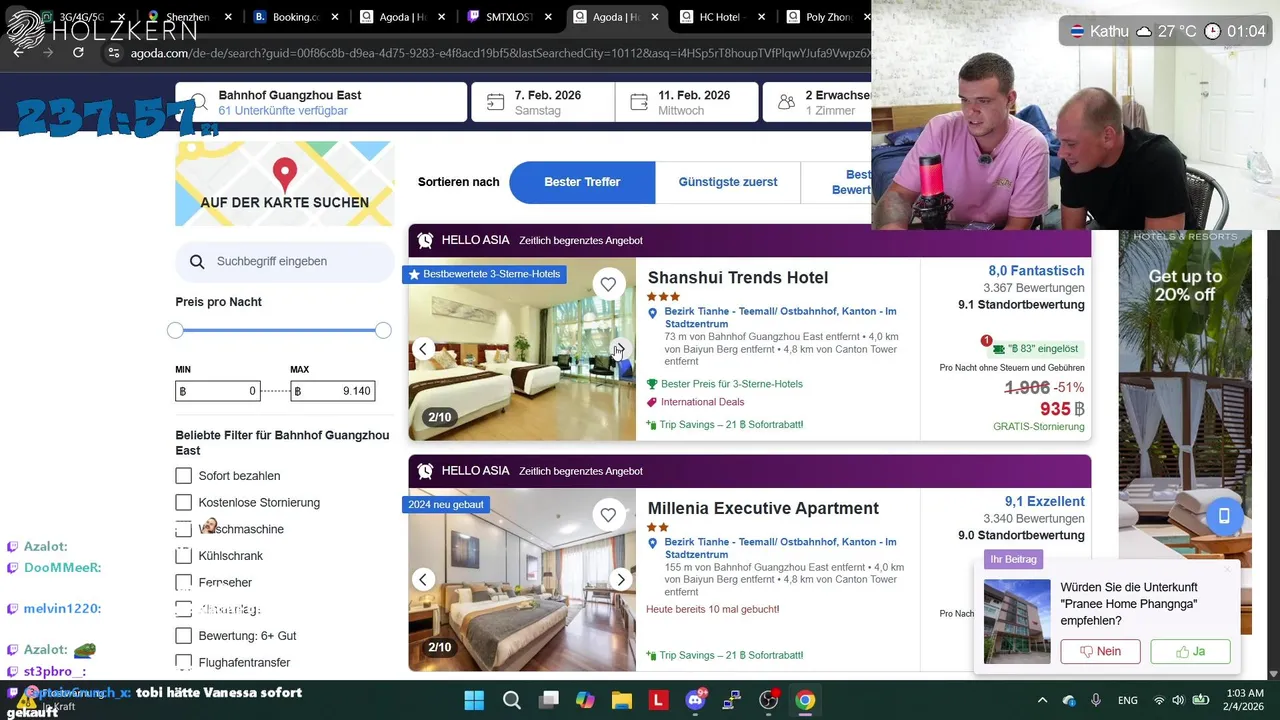
Task: Answer Nein in the Pranee Home recommendation popup
Action: point(1100,651)
